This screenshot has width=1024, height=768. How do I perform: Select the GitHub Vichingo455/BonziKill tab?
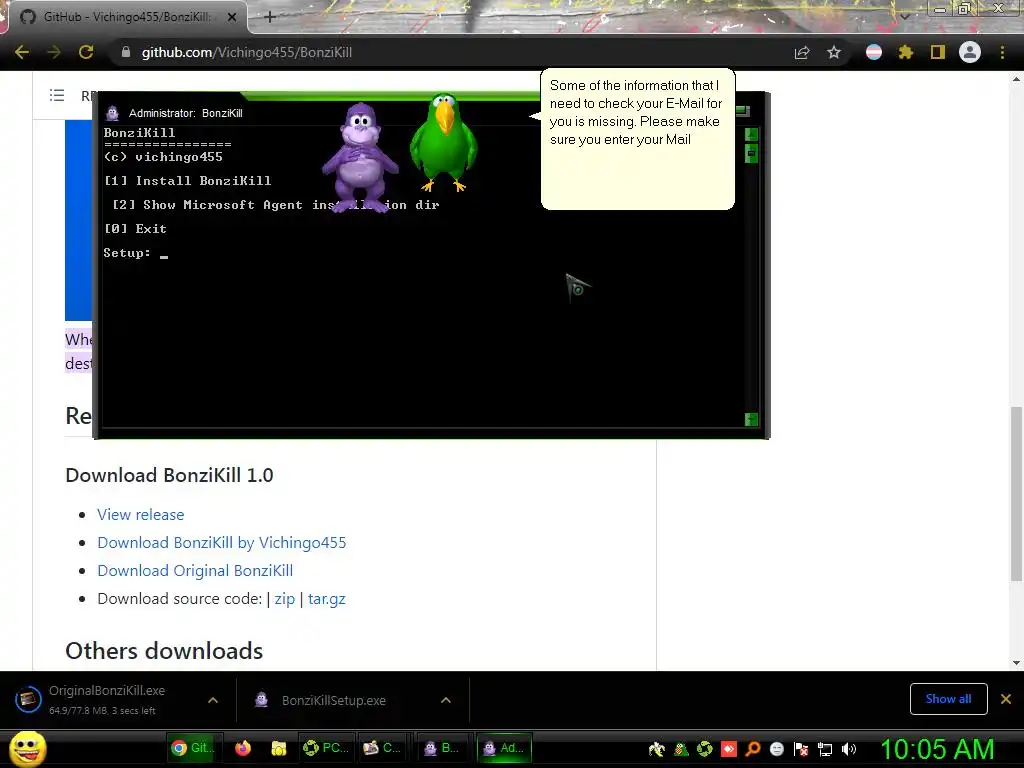click(x=127, y=17)
